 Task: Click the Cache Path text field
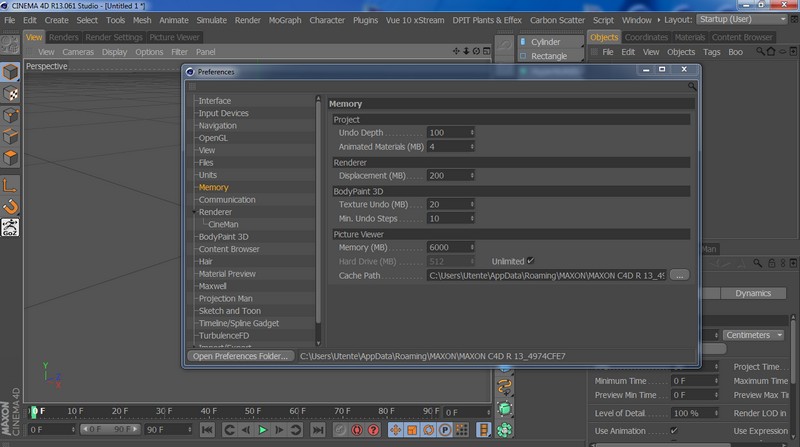(x=546, y=276)
